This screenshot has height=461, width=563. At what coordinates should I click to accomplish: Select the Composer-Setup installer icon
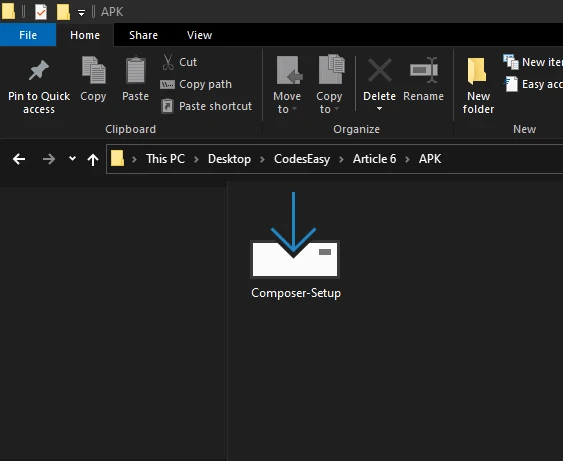point(294,235)
